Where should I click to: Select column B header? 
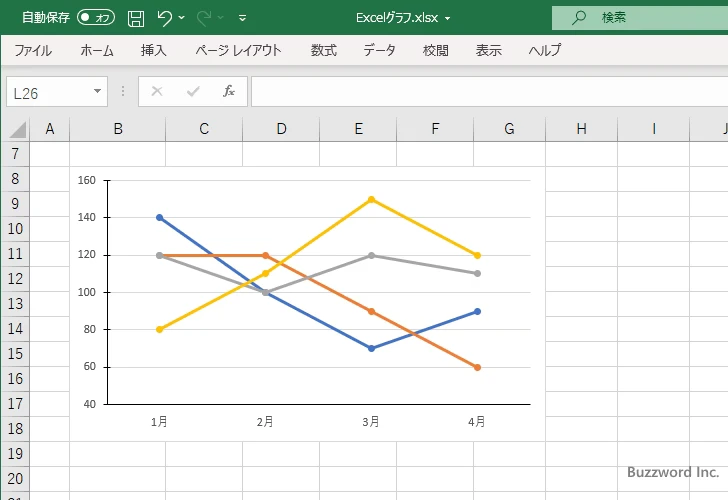point(118,129)
